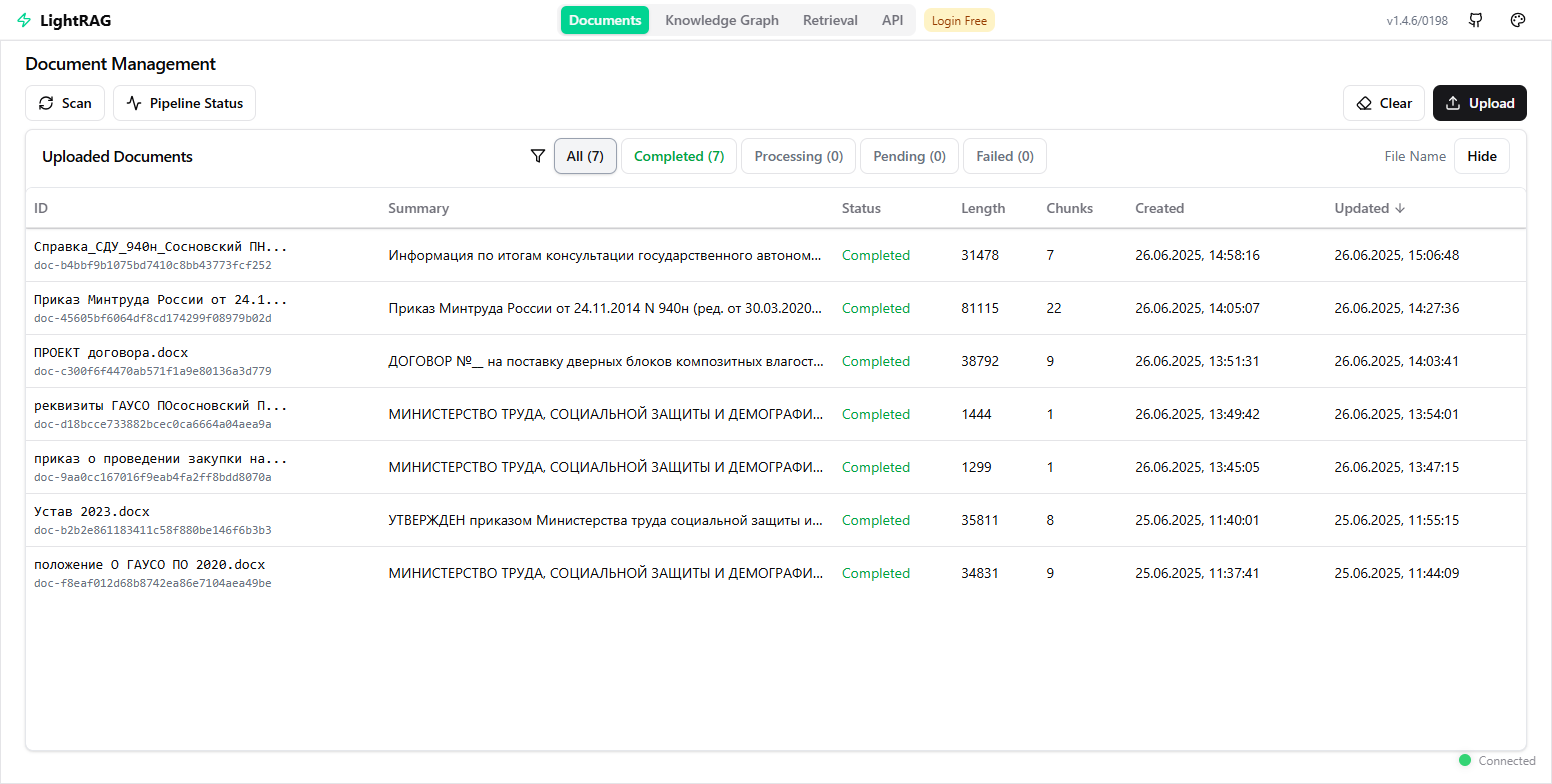Filter documents by Completed (7)
1552x784 pixels.
(679, 156)
